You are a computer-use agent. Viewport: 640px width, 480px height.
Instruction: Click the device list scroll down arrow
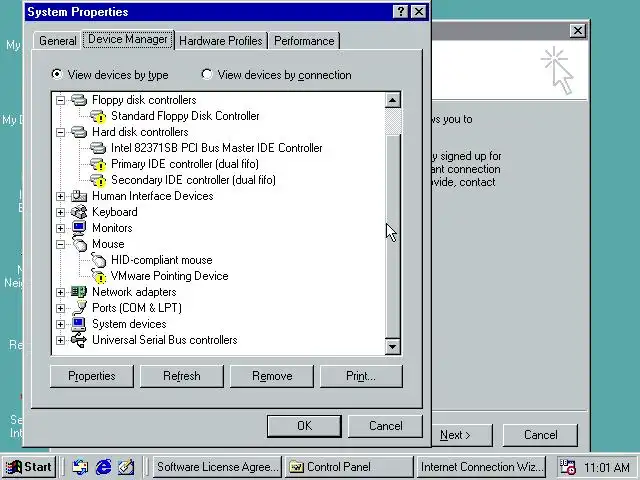[393, 347]
